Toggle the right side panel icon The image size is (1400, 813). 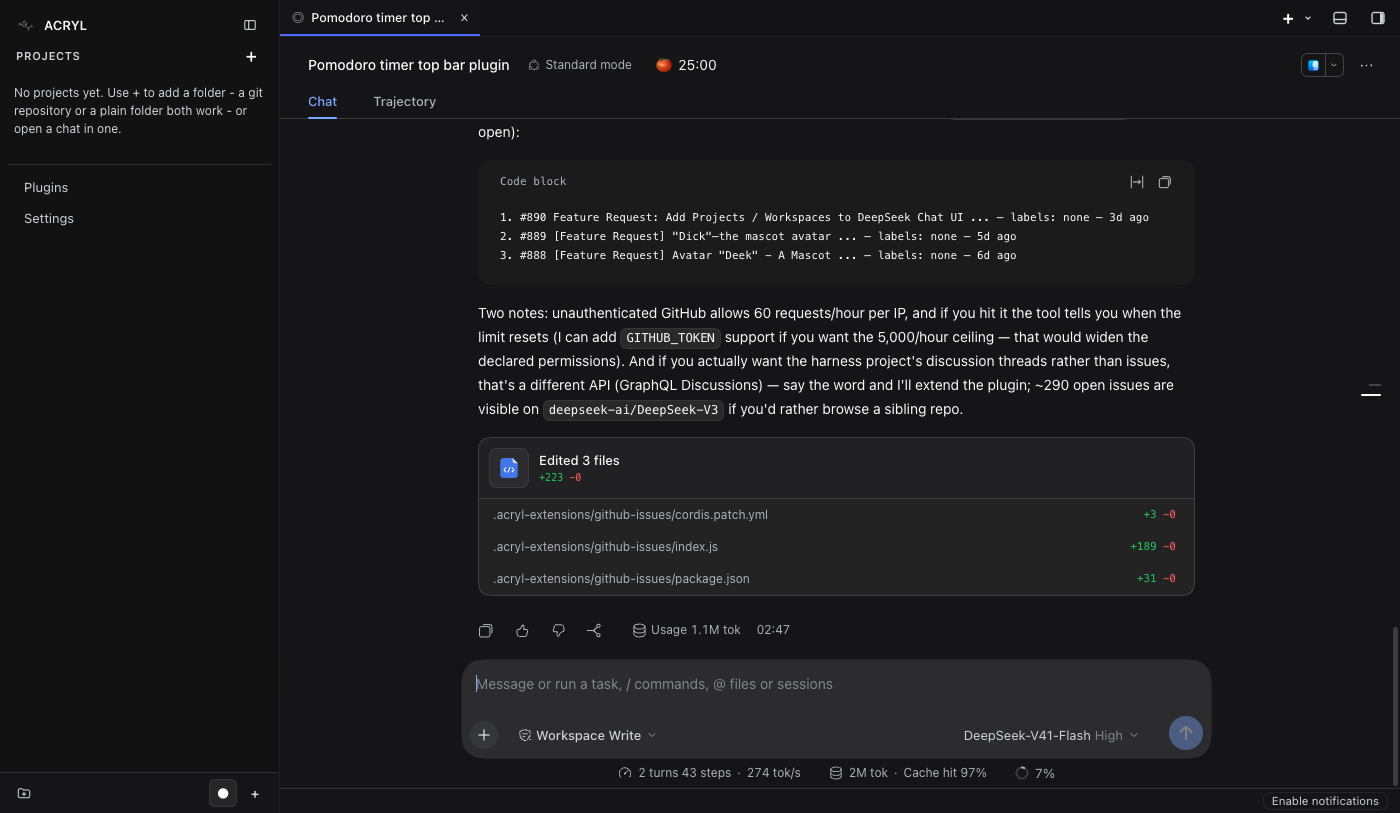point(1378,18)
